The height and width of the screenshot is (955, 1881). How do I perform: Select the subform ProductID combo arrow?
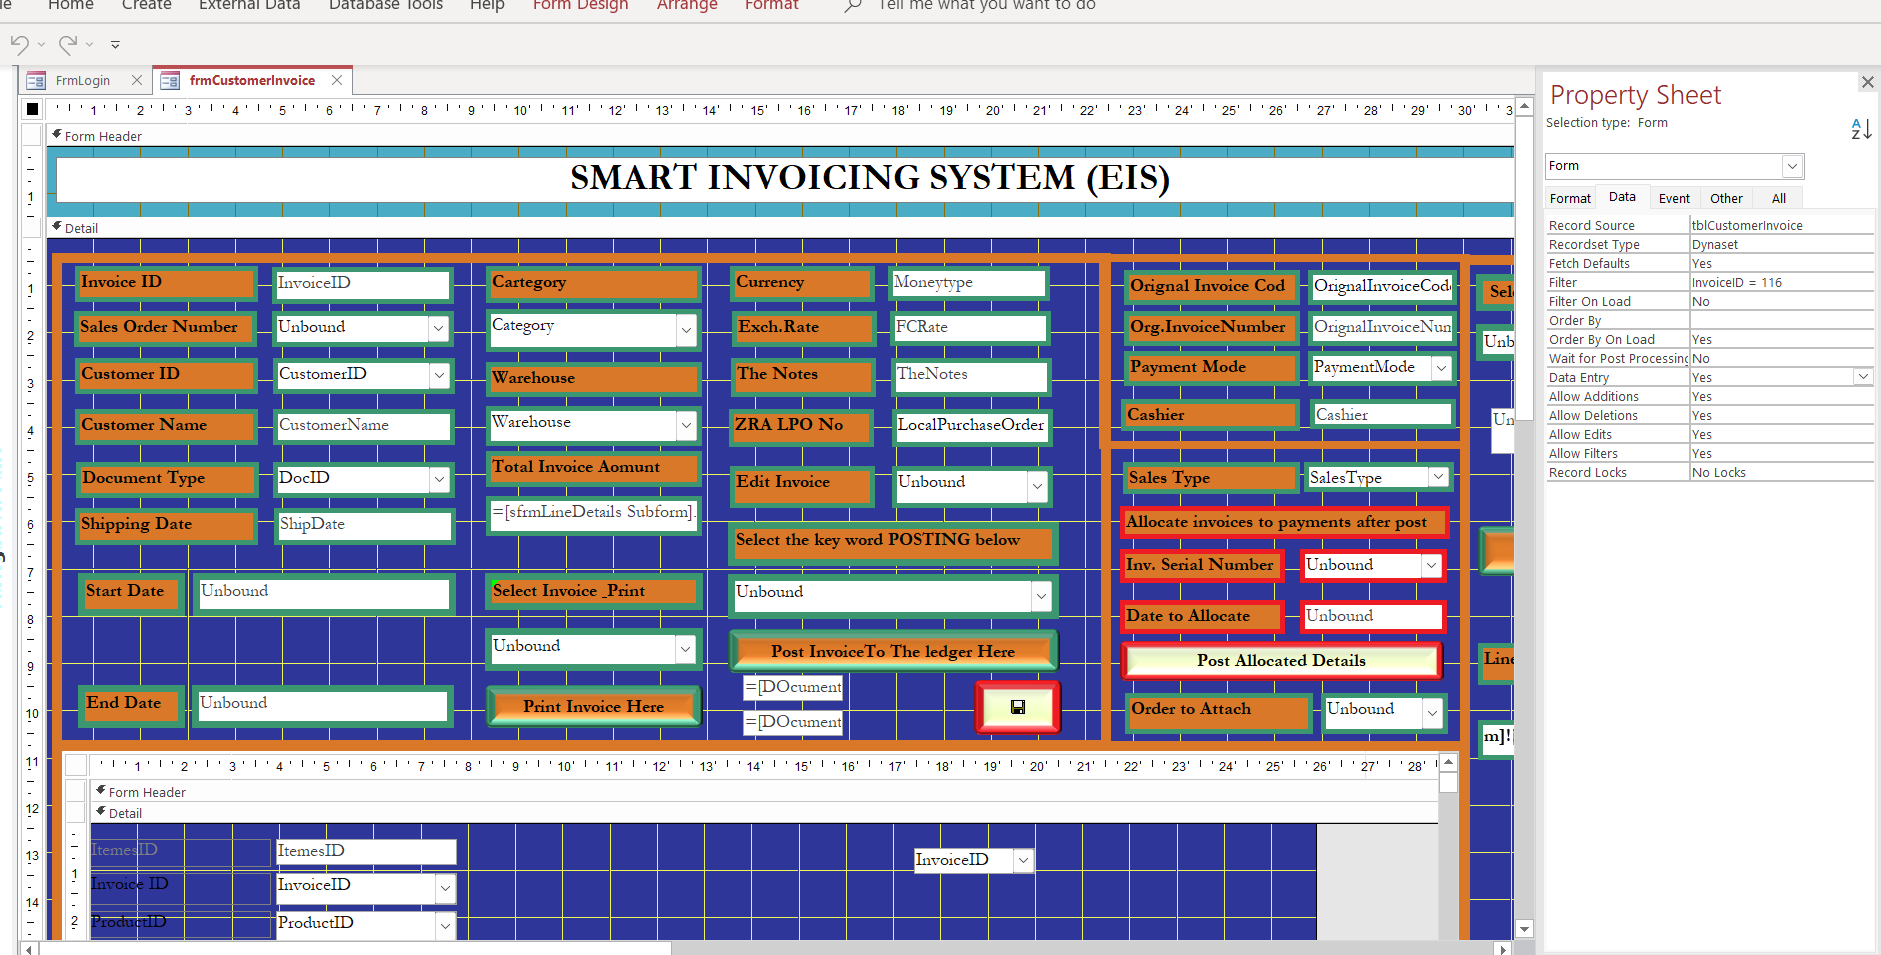coord(445,925)
